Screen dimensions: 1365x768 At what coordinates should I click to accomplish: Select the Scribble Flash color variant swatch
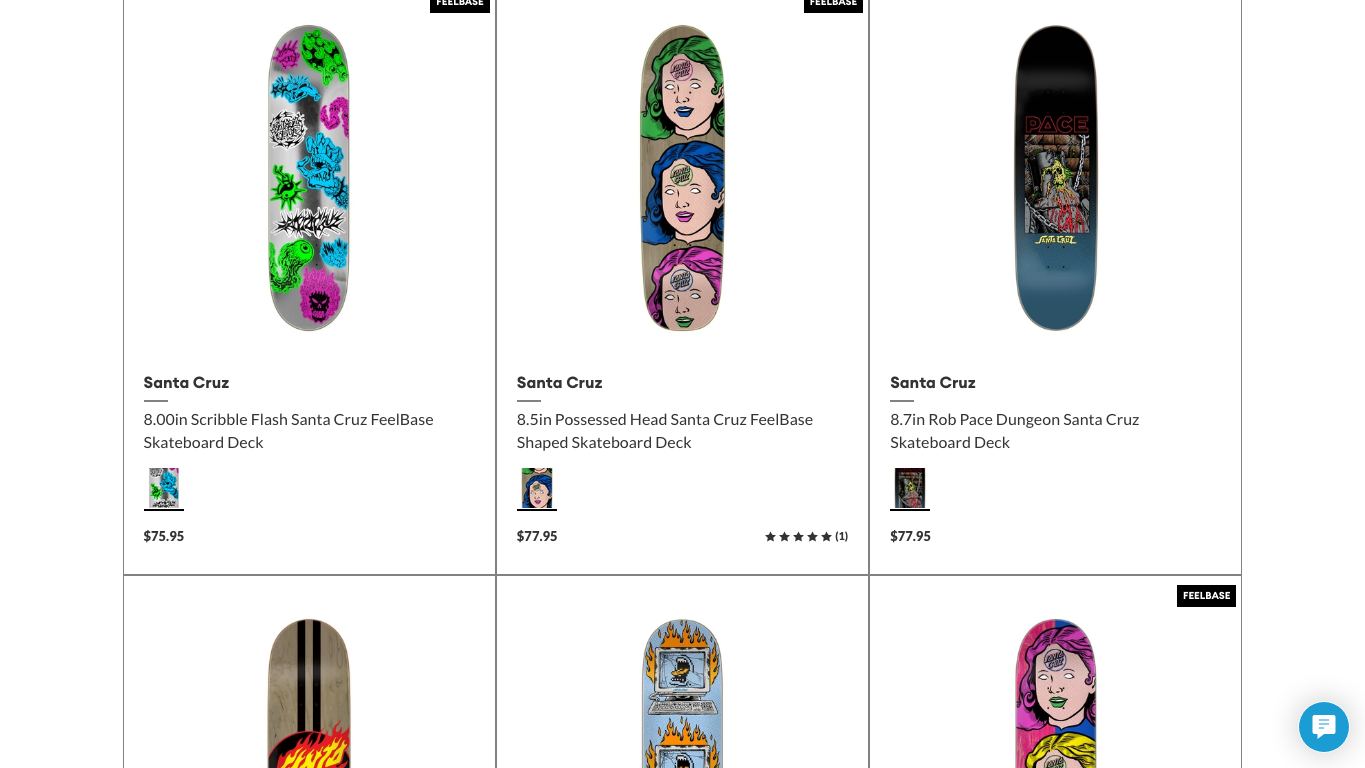[163, 488]
